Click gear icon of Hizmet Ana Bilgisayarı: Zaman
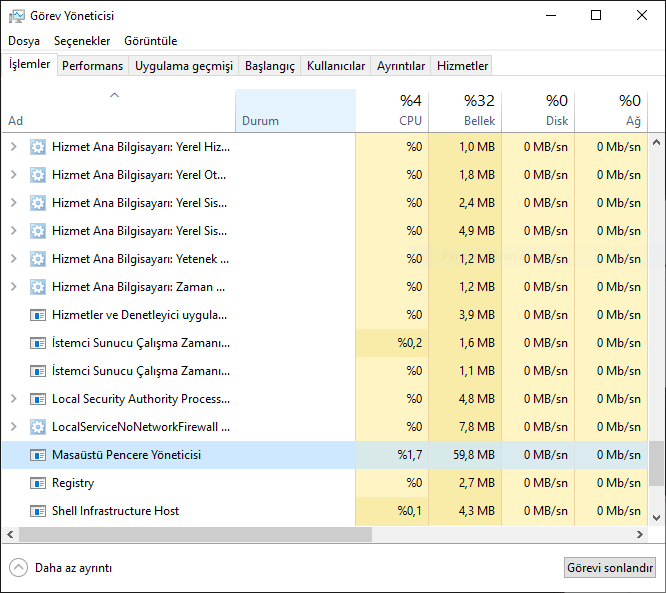 click(x=38, y=287)
